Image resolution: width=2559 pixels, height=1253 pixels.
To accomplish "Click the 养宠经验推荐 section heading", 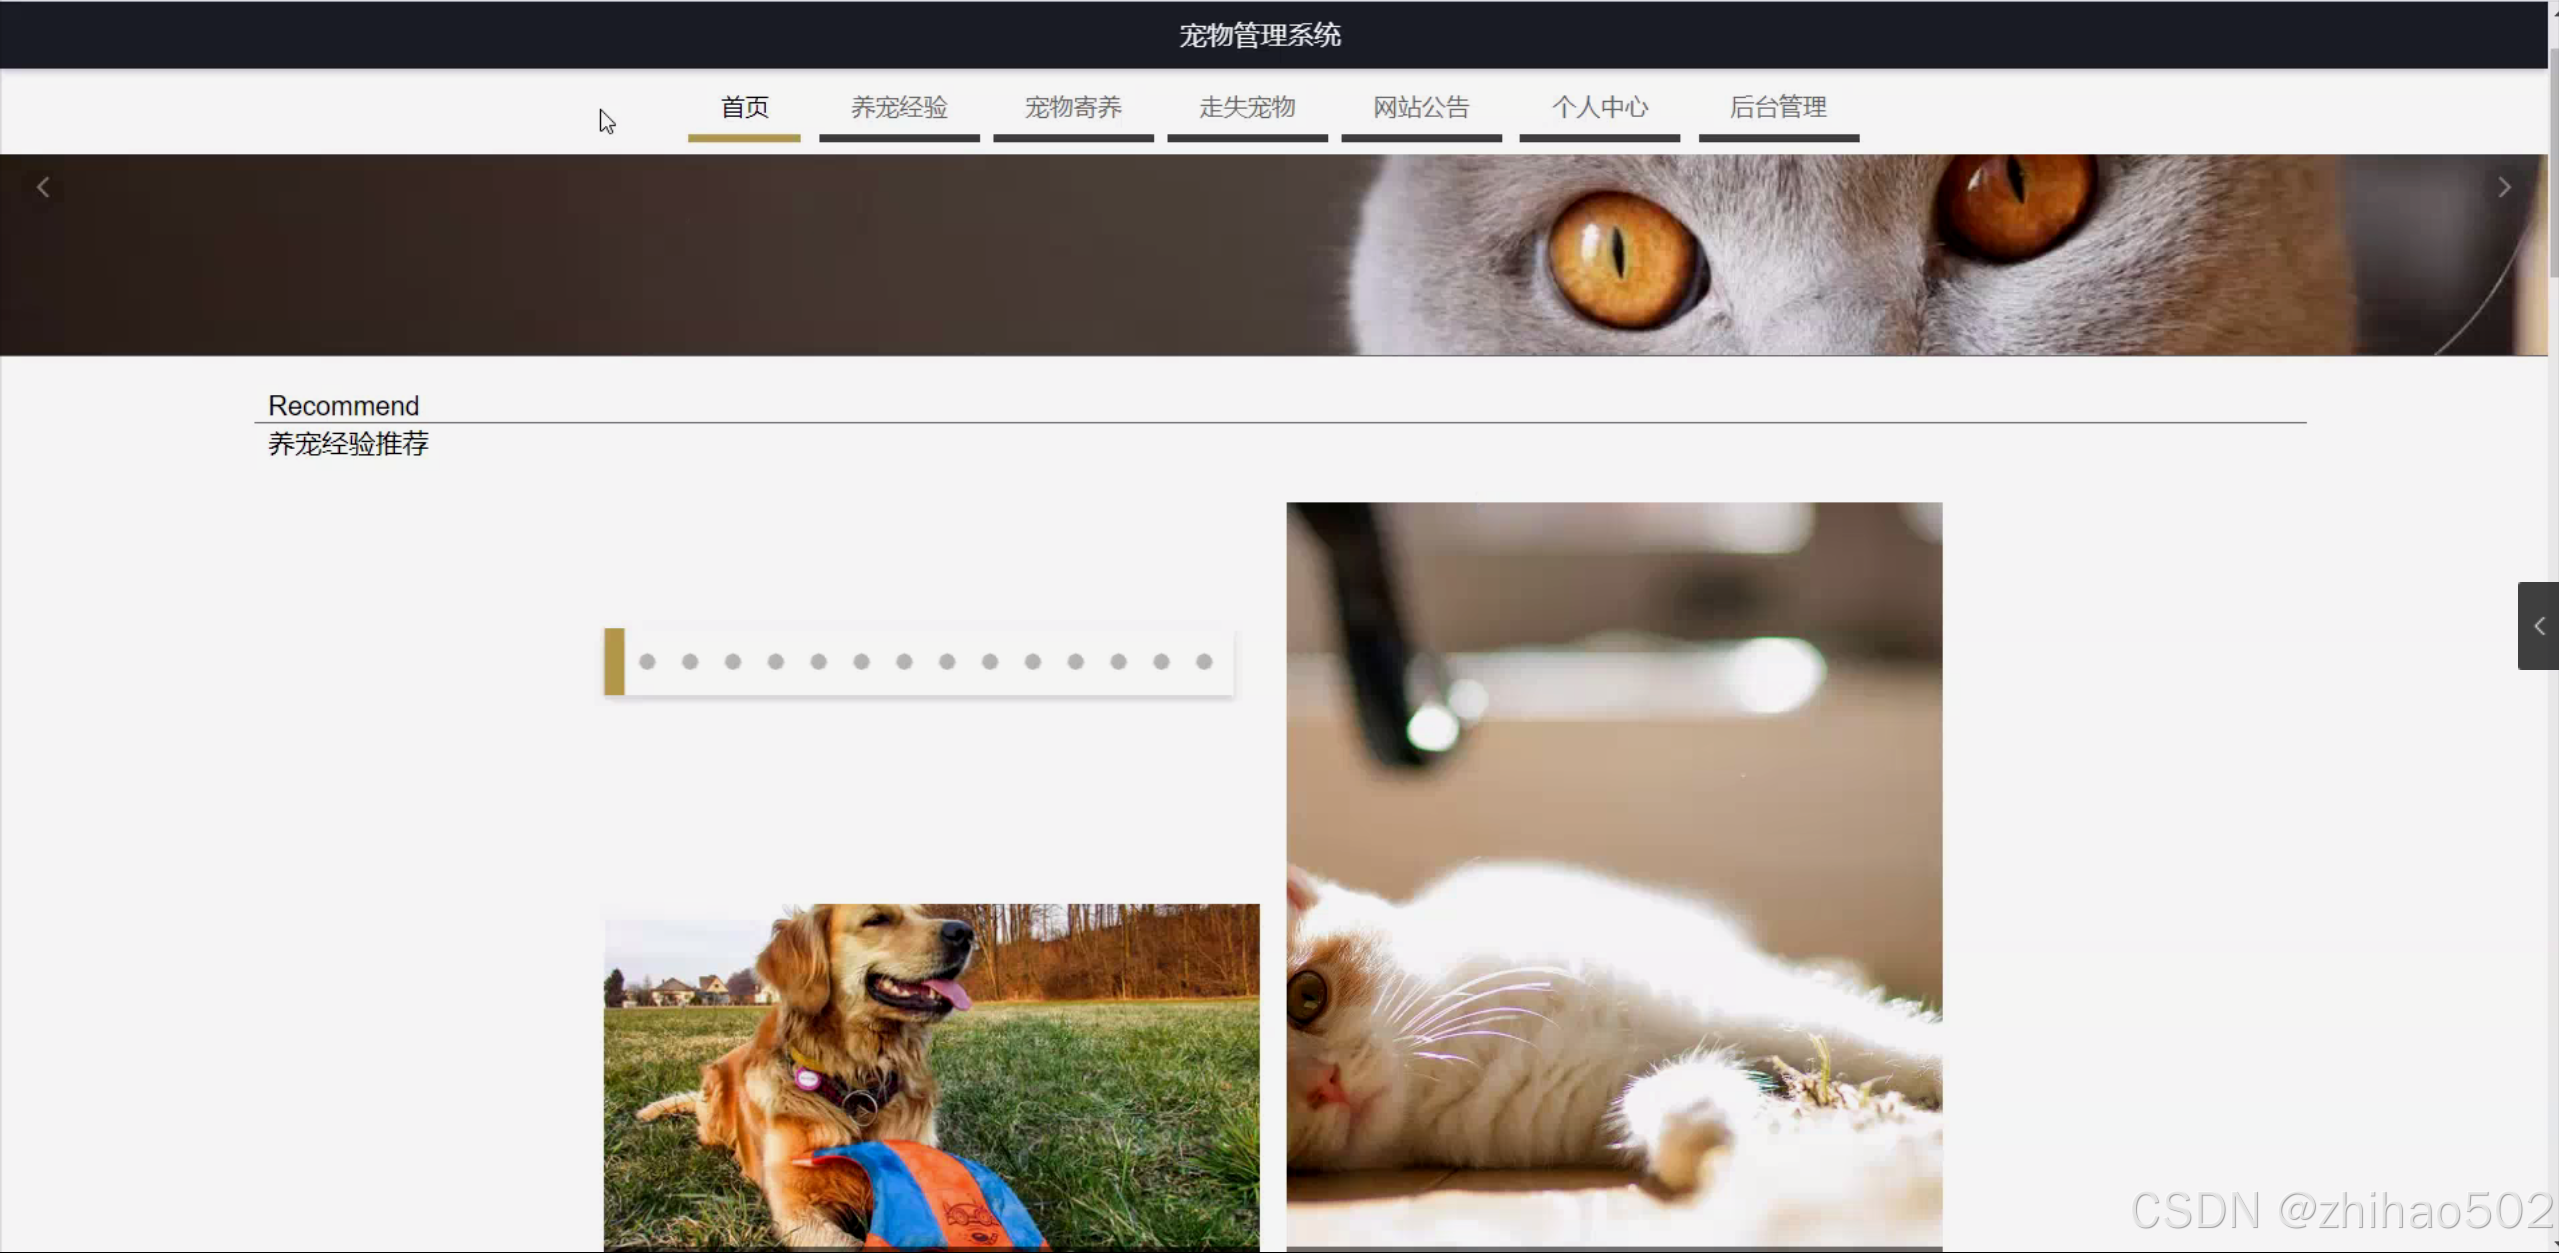I will point(348,444).
